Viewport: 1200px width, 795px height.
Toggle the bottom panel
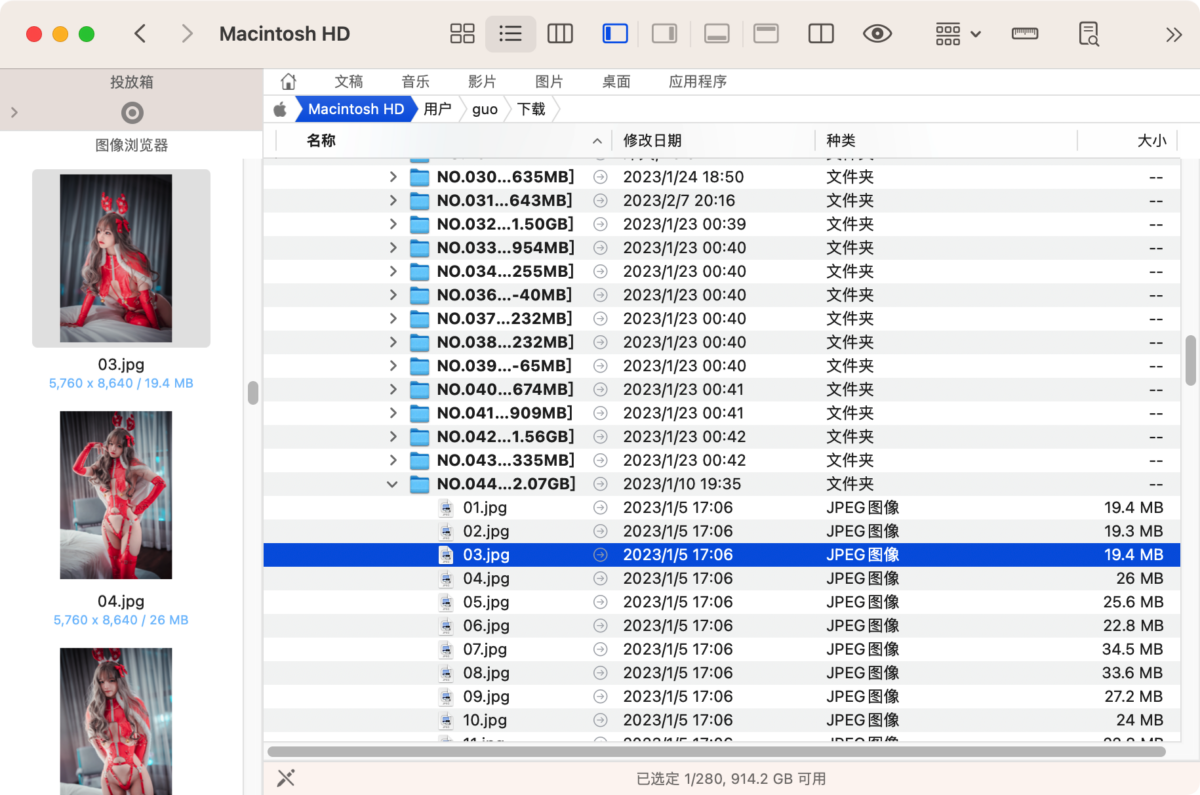(x=716, y=34)
